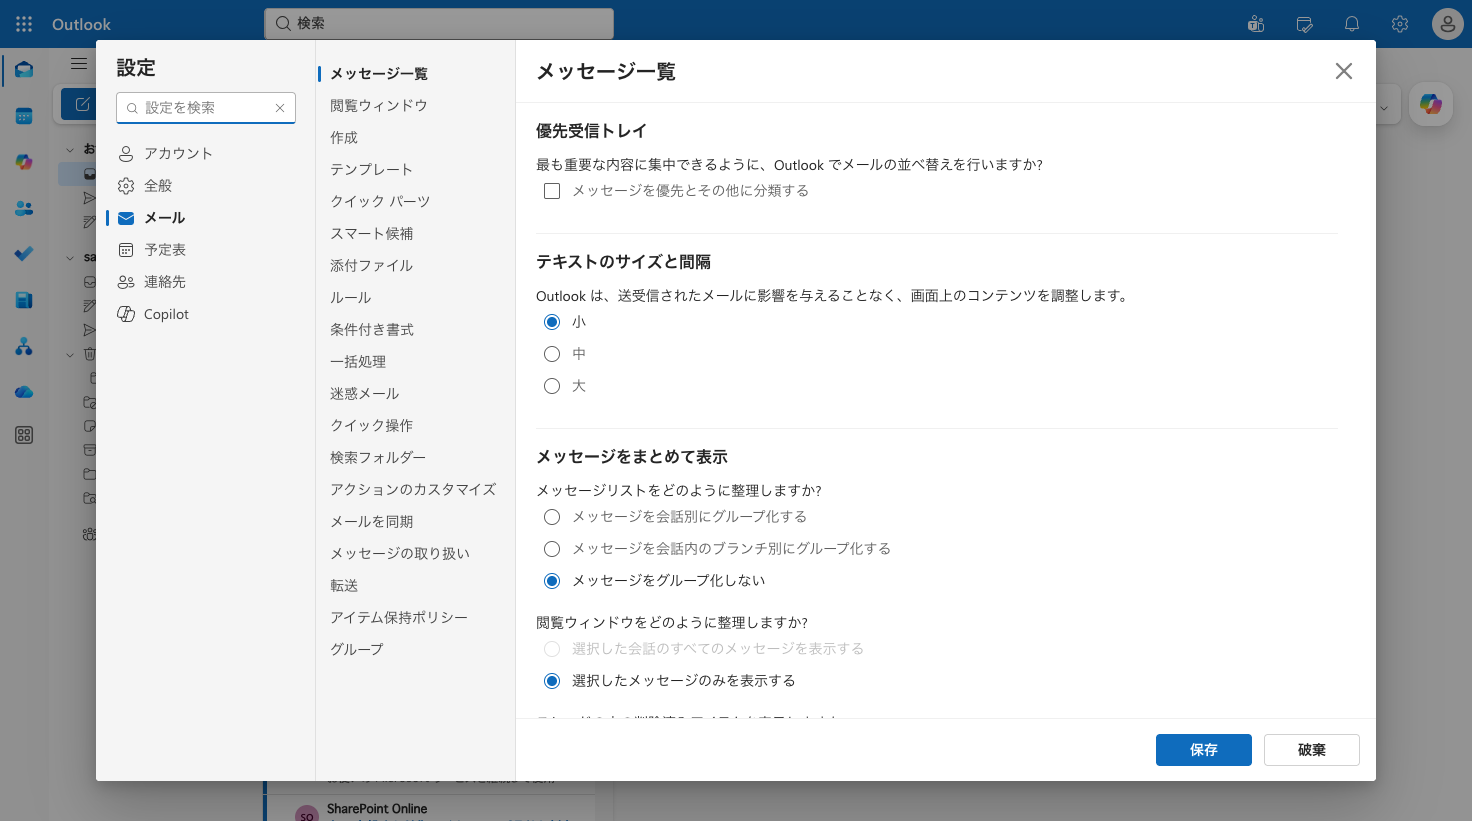Toggle the hamburger navigation pane icon

pyautogui.click(x=79, y=64)
